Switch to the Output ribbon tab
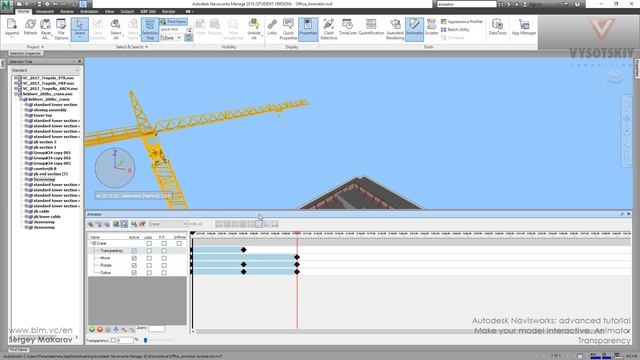 [x=127, y=11]
